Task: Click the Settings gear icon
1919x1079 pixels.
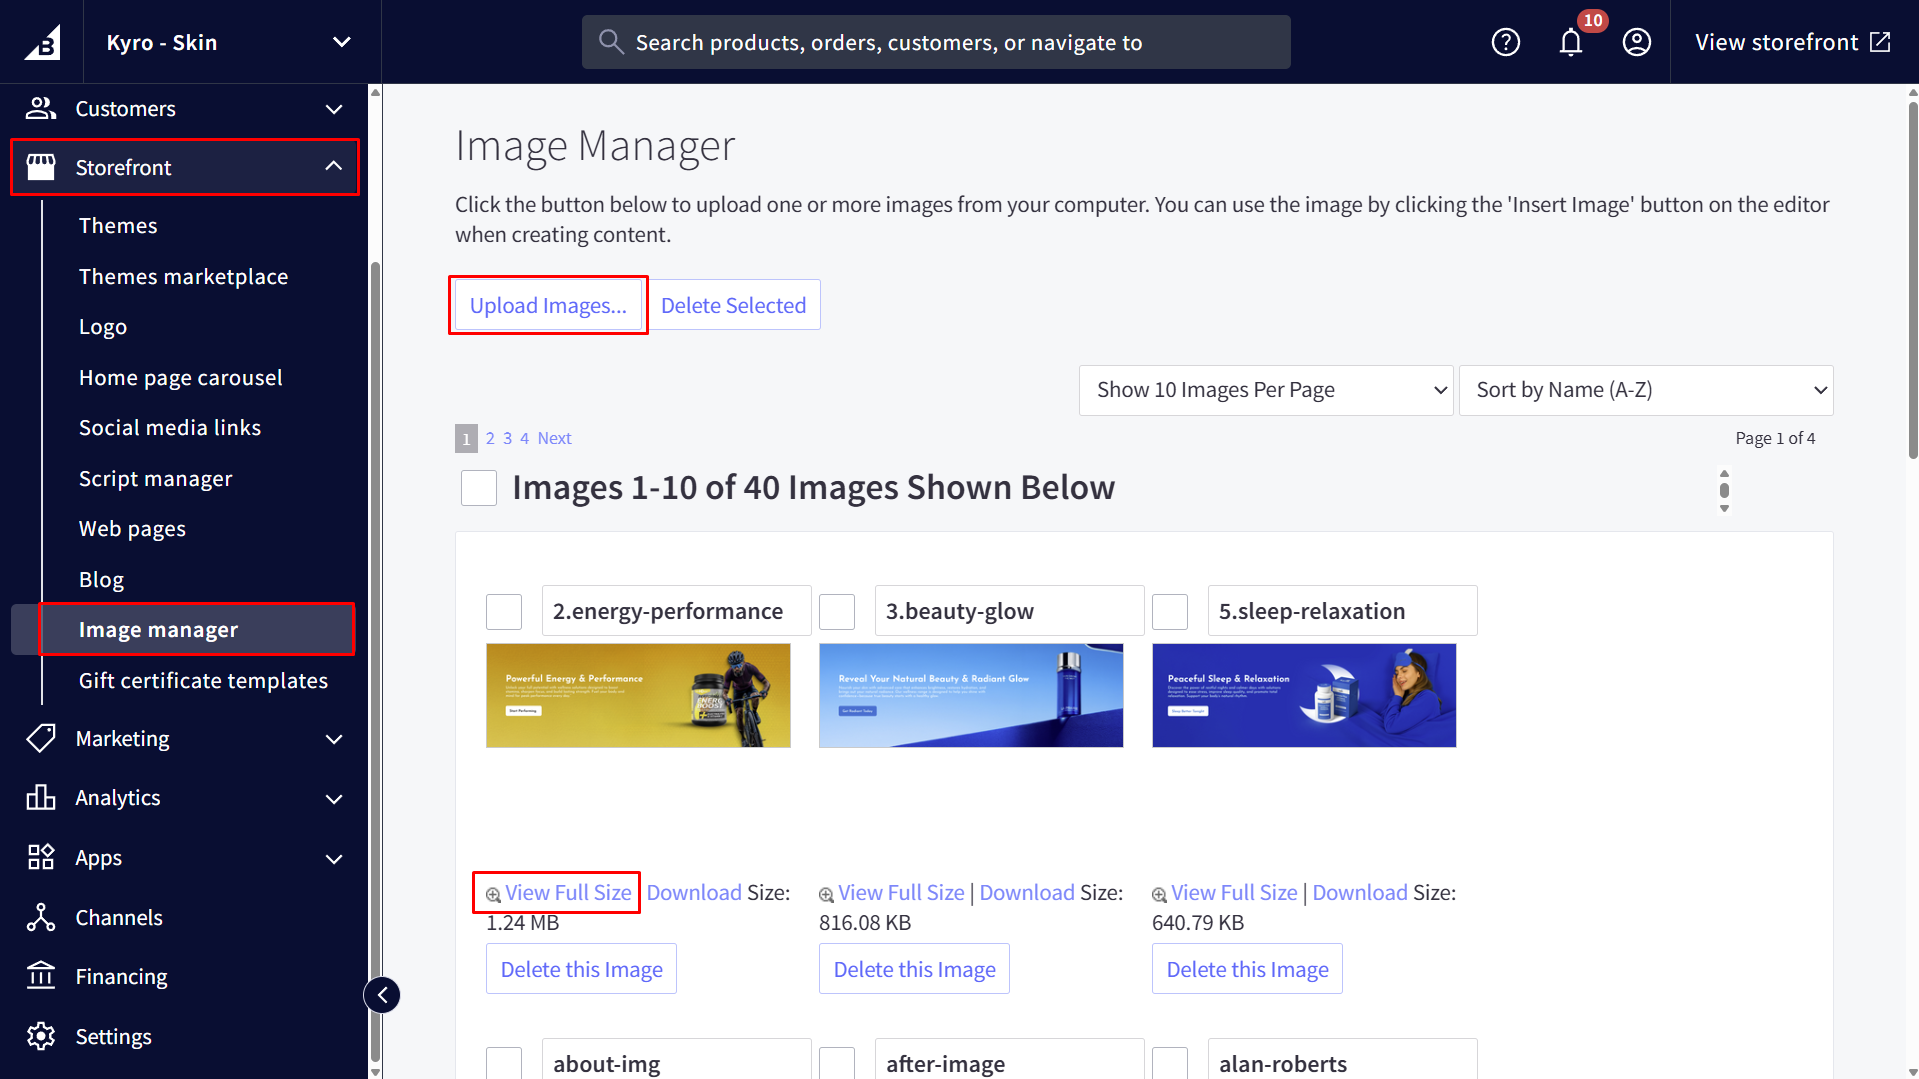Action: pos(41,1036)
